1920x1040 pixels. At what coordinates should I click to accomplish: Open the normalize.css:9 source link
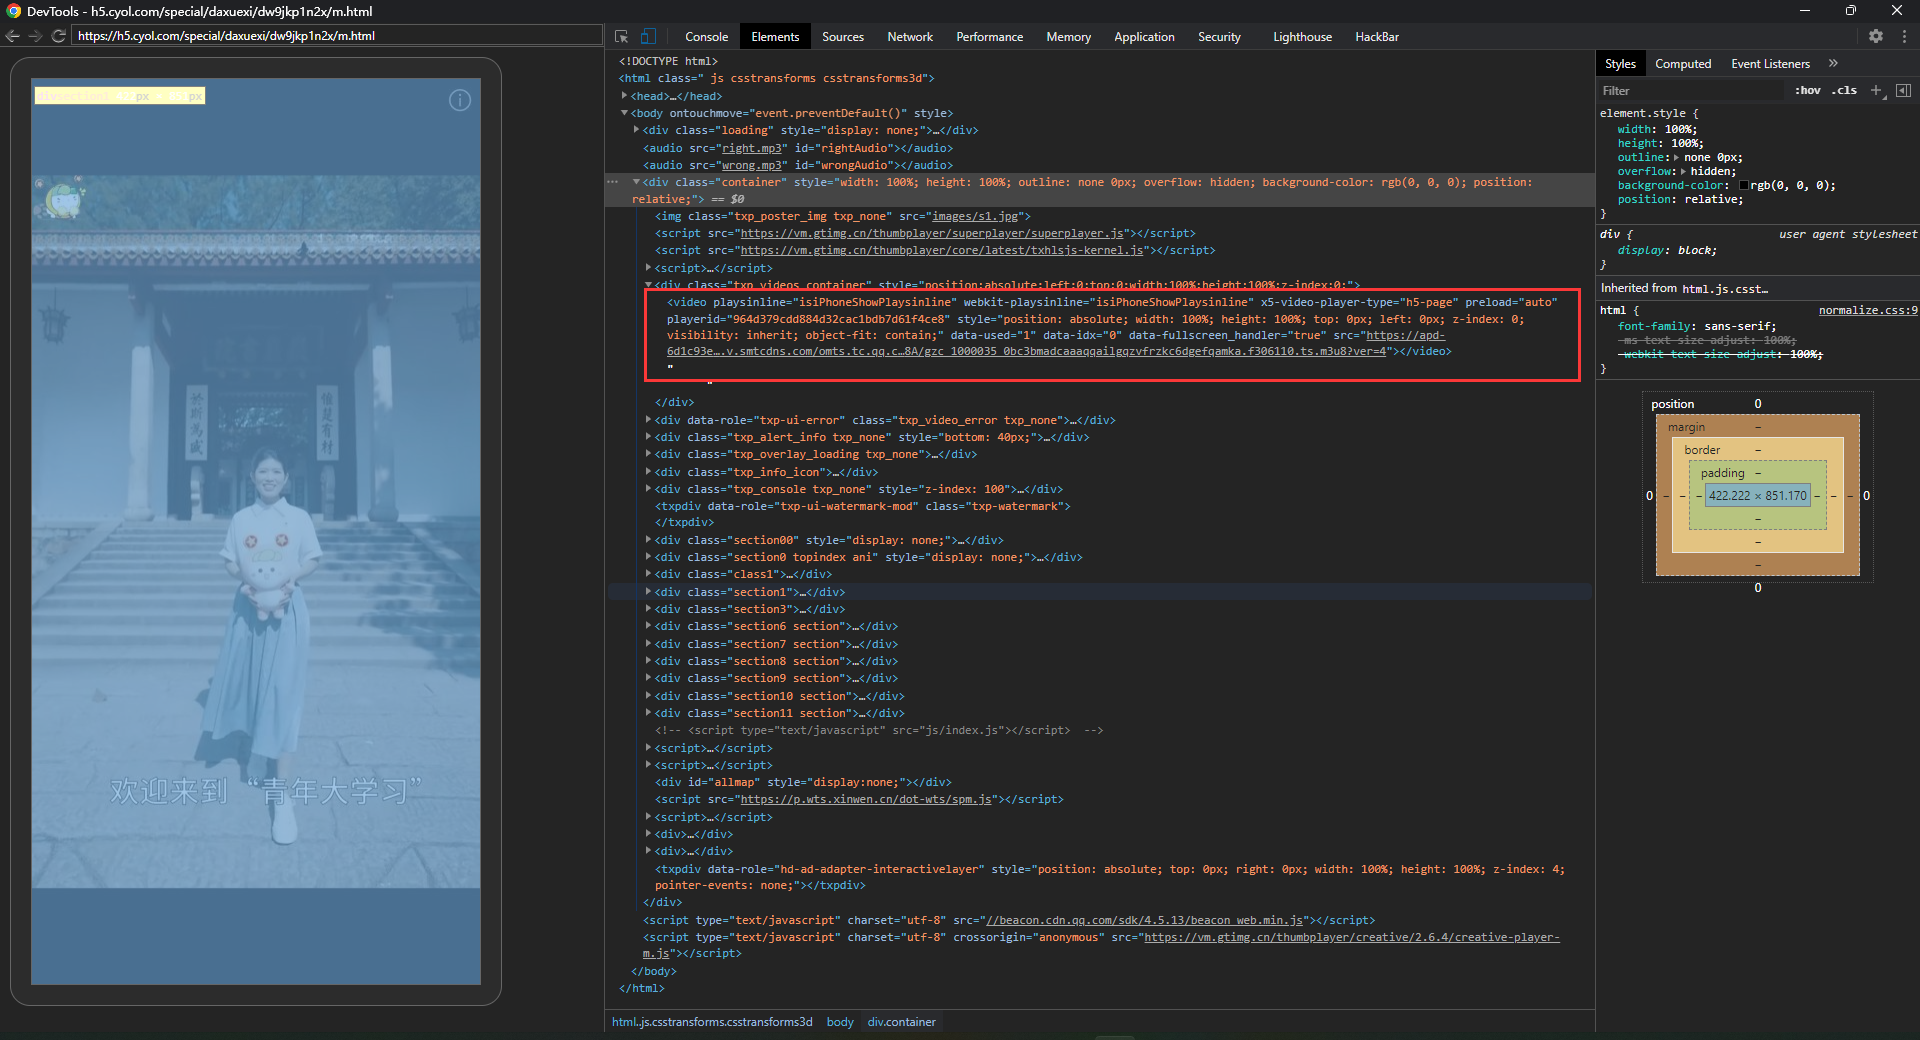tap(1868, 310)
